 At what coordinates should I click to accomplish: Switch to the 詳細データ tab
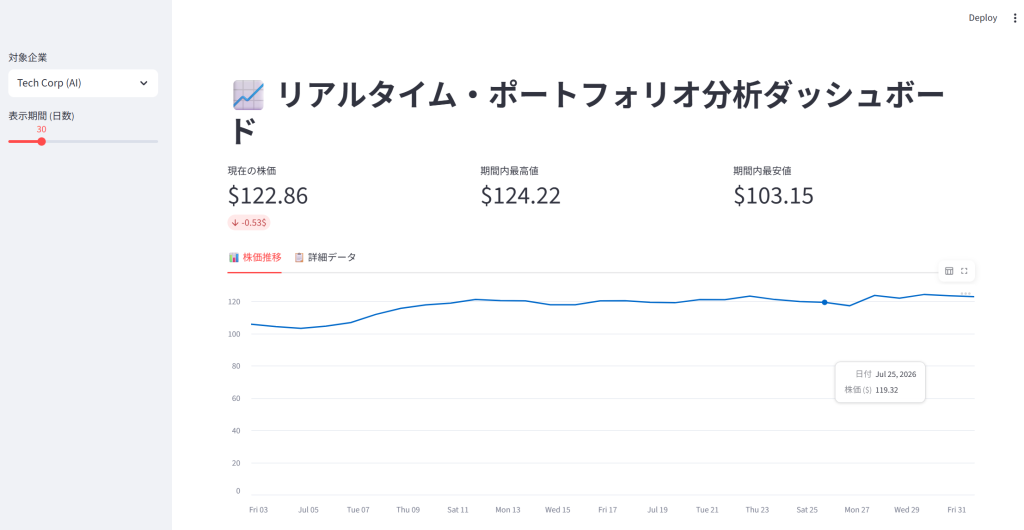click(325, 257)
